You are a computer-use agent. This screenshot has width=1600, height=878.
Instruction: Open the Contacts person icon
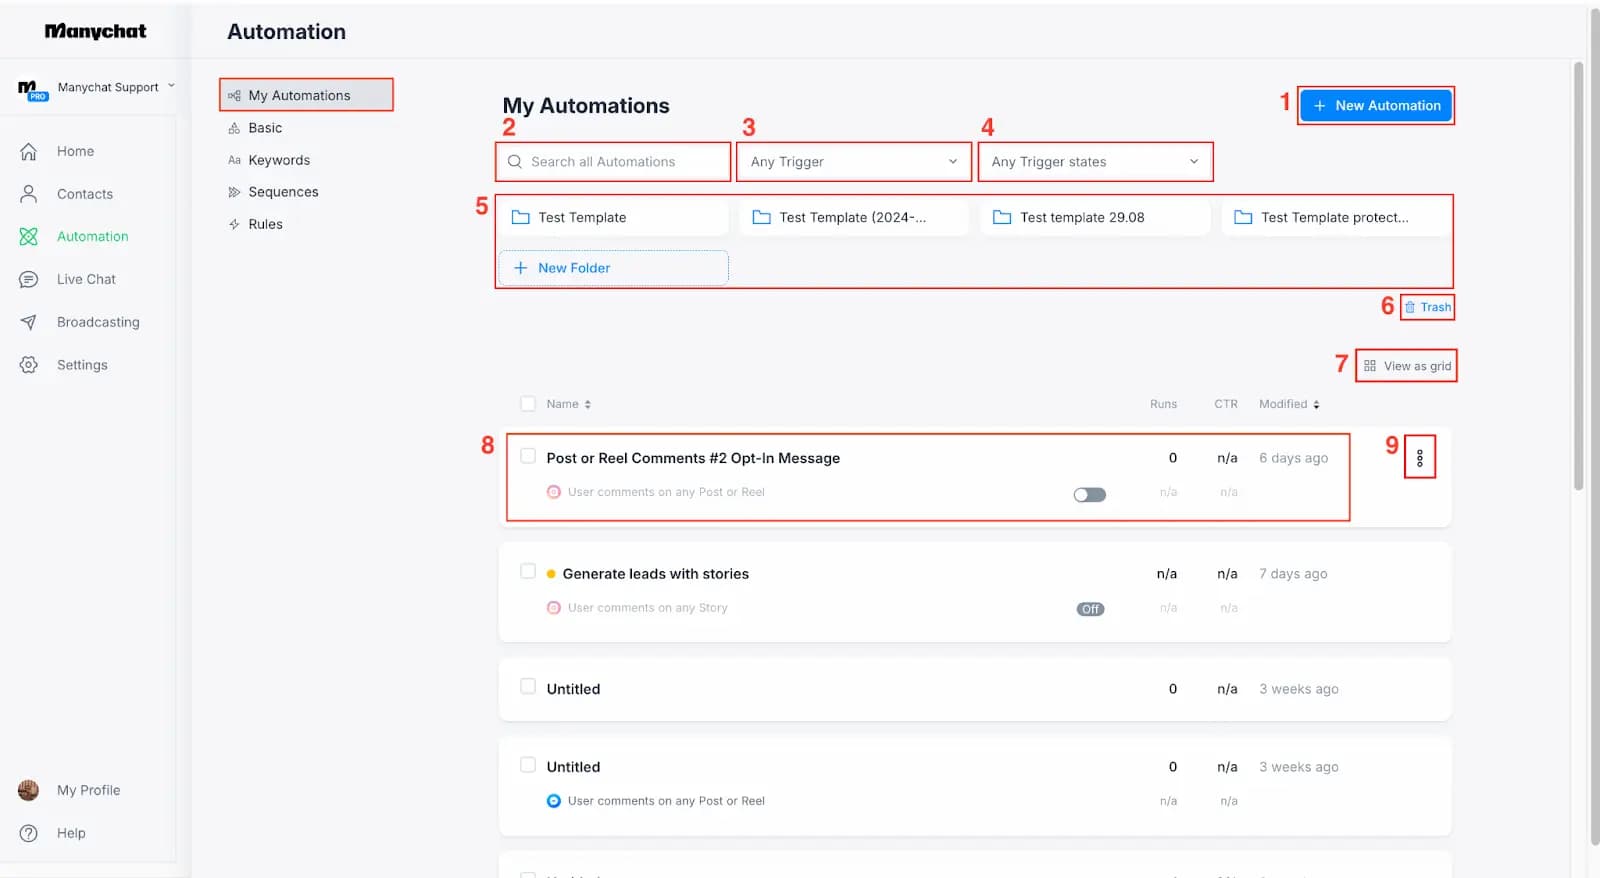(x=29, y=194)
